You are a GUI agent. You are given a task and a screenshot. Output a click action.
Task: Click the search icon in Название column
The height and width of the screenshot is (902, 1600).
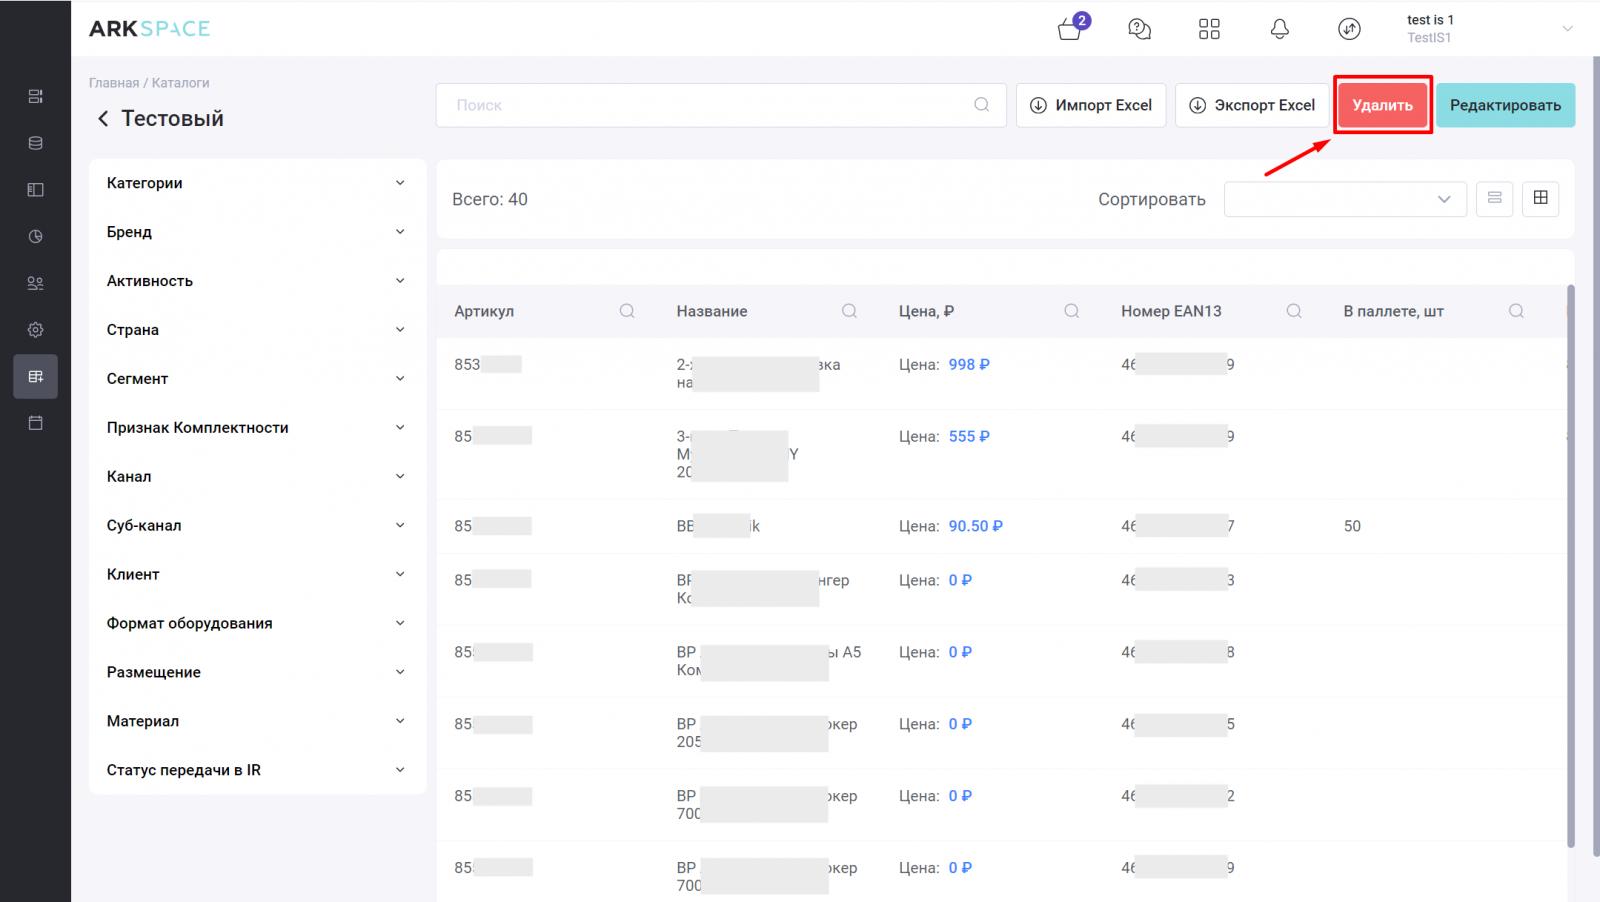coord(849,311)
